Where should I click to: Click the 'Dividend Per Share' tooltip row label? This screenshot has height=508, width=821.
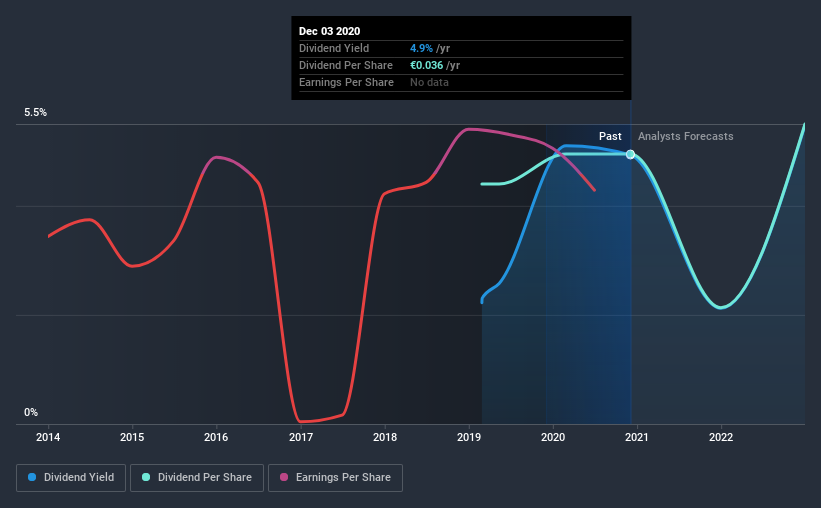(346, 65)
